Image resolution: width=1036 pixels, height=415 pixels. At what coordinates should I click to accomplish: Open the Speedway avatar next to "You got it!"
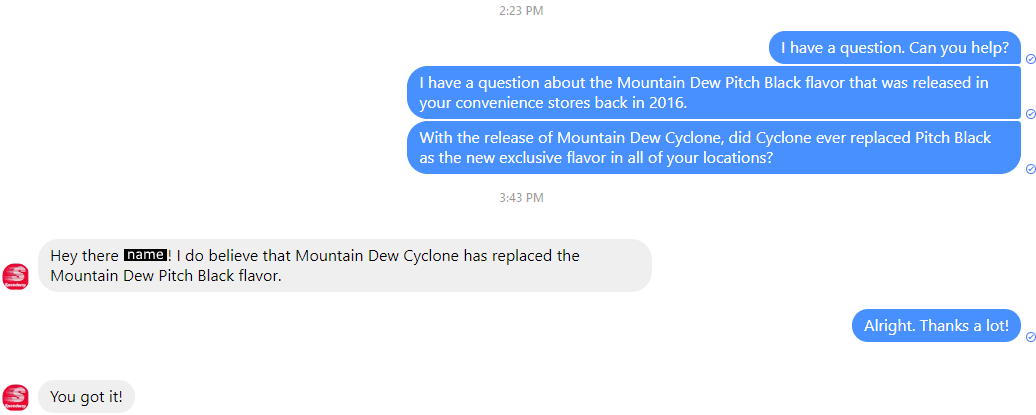coord(15,396)
